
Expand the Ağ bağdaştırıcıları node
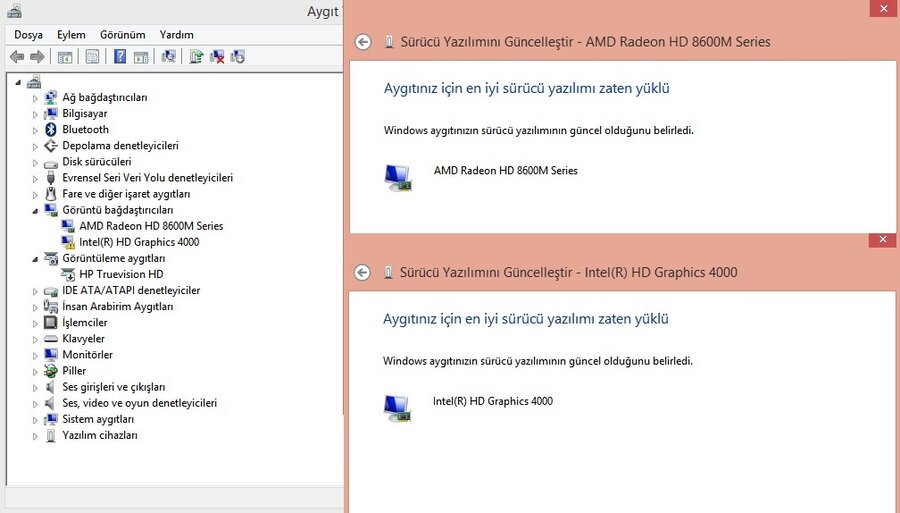pyautogui.click(x=36, y=98)
